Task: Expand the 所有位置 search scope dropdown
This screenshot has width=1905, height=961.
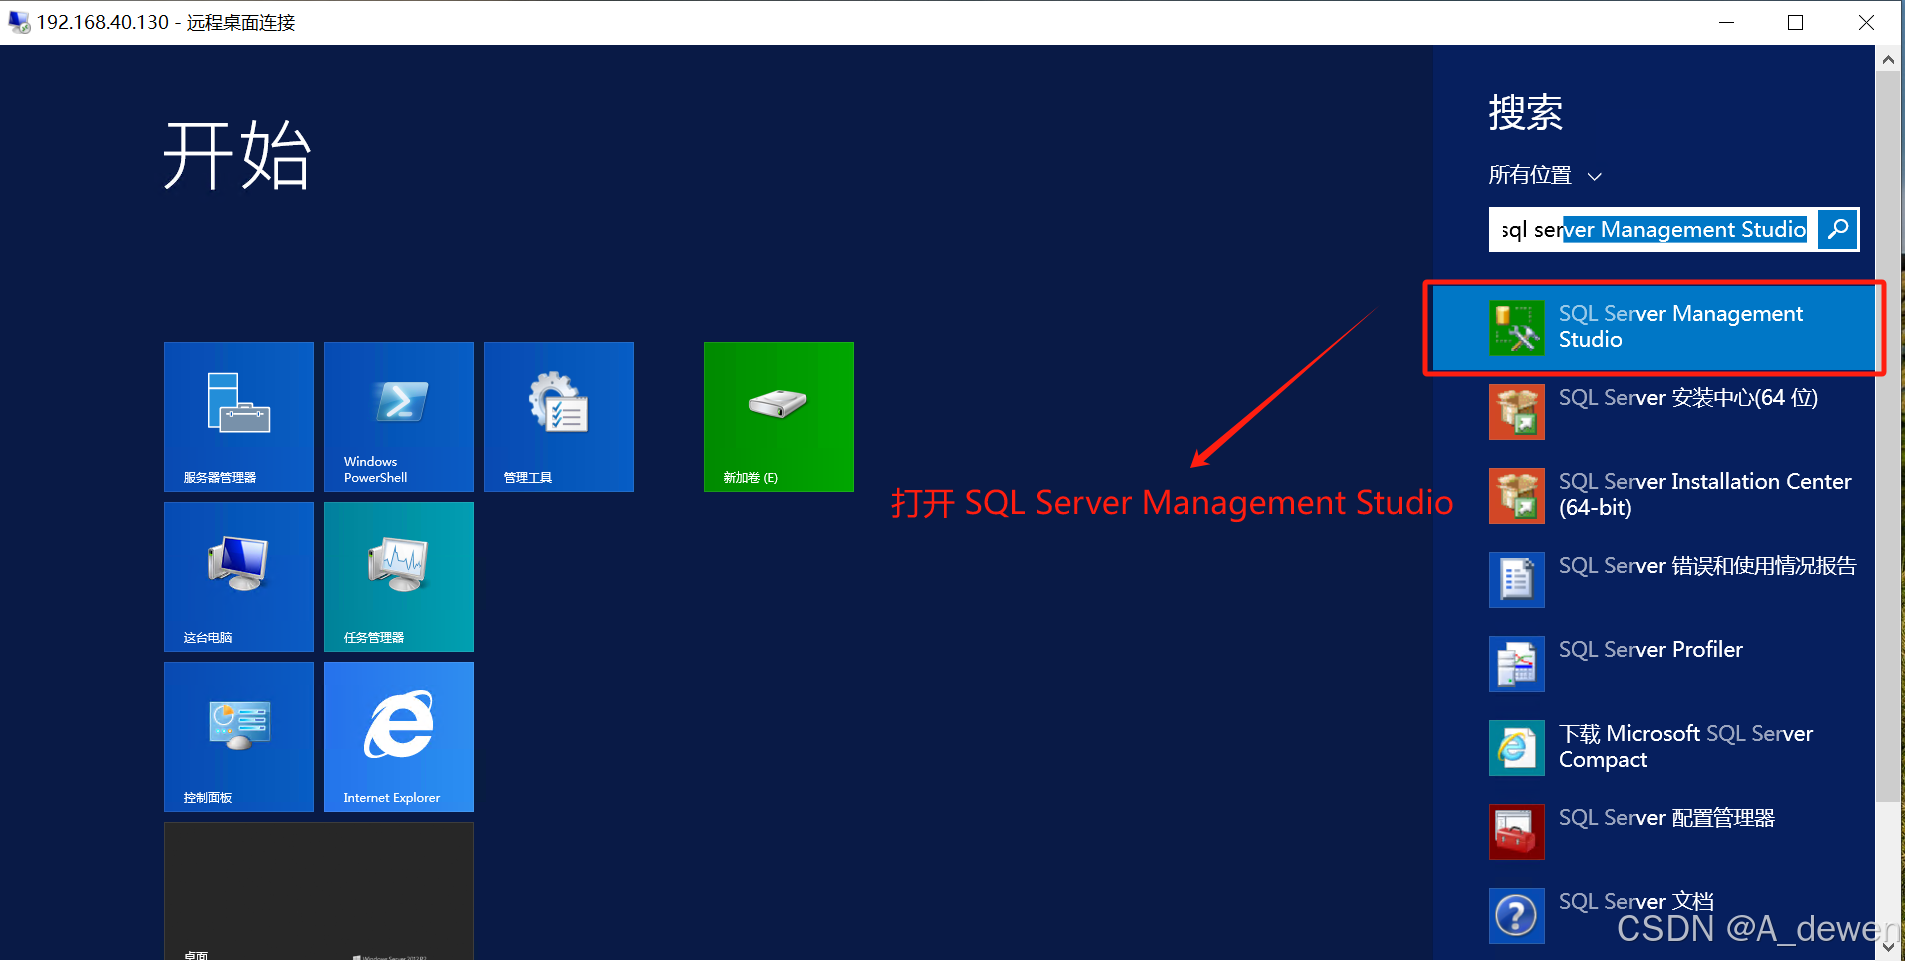Action: click(x=1545, y=175)
